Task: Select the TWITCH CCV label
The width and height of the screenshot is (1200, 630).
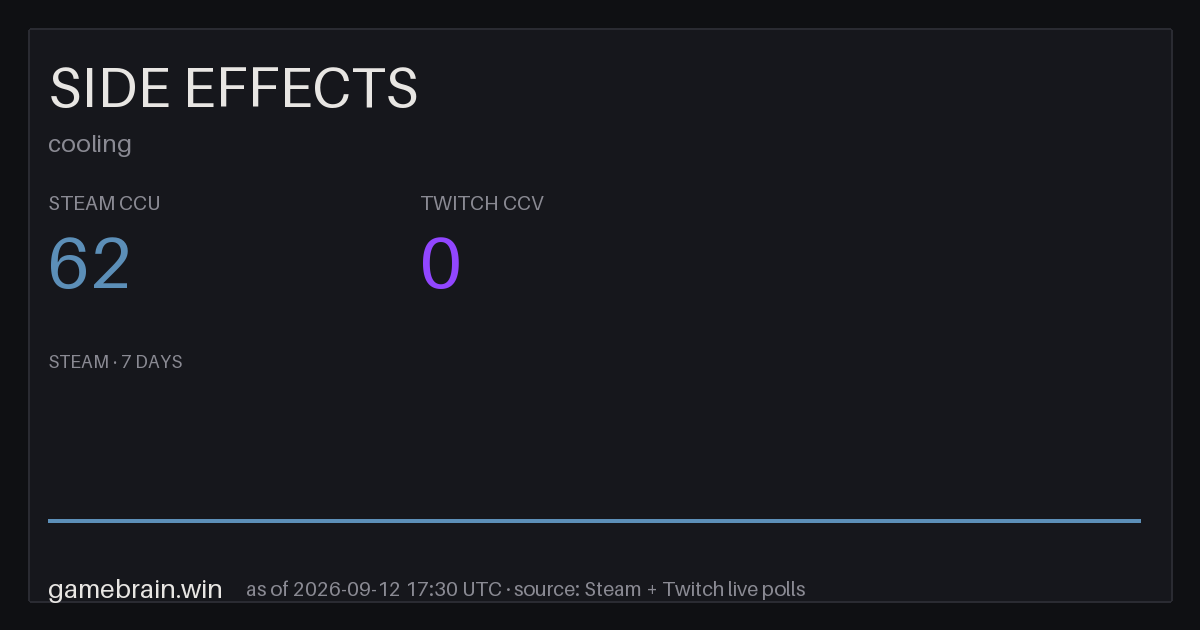Action: click(x=482, y=203)
